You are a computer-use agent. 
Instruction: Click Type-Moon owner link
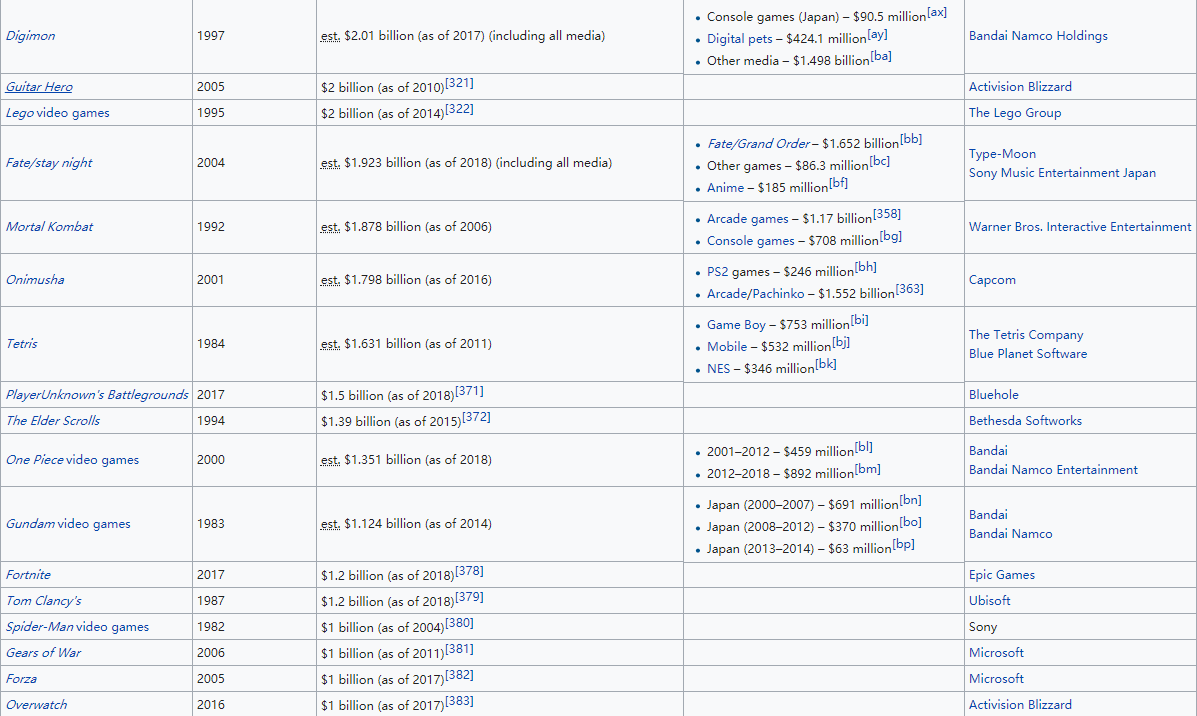pos(1002,154)
